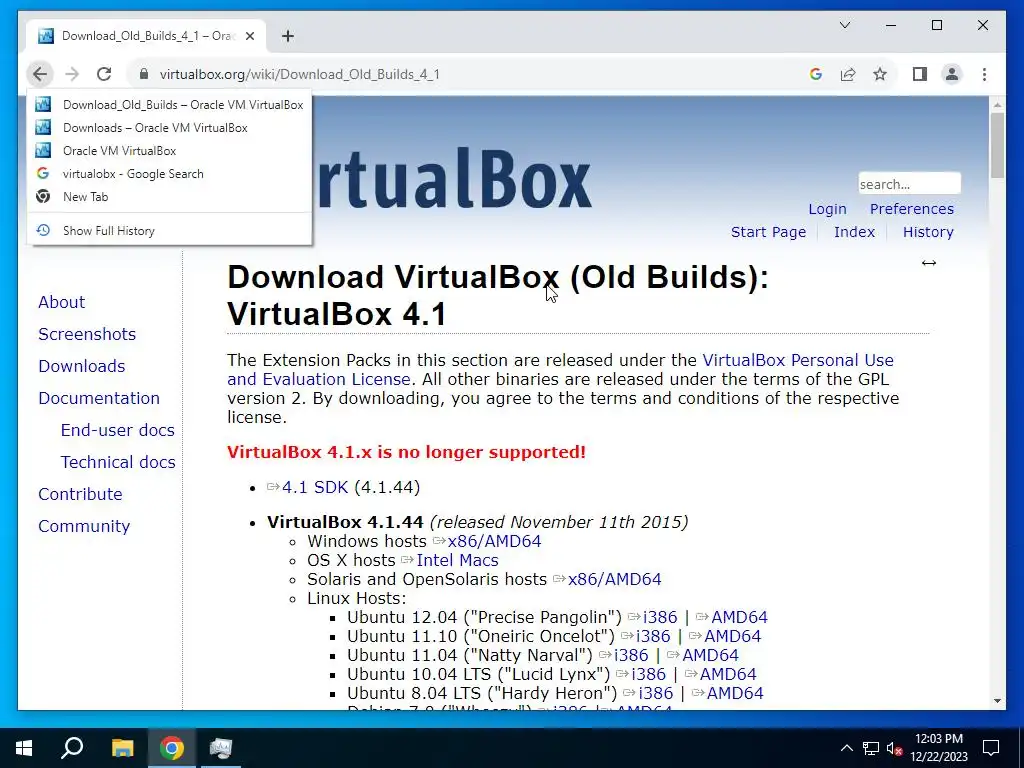Open the notification center icon
The width and height of the screenshot is (1024, 768).
coord(991,748)
